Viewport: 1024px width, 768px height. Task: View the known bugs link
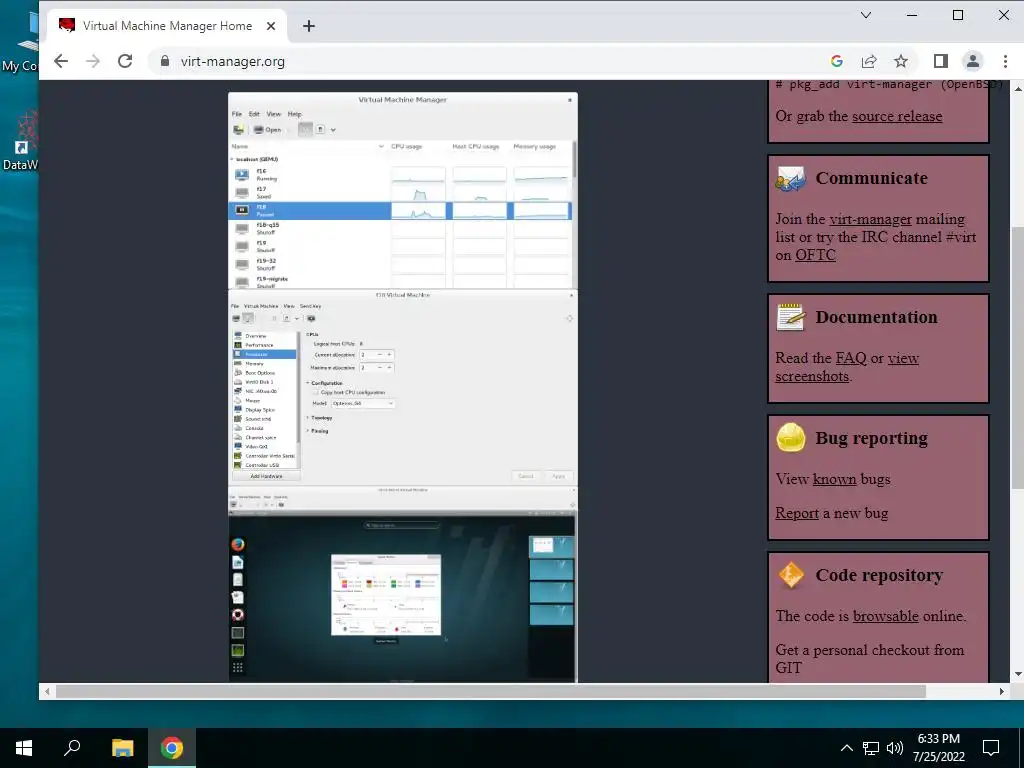click(834, 479)
